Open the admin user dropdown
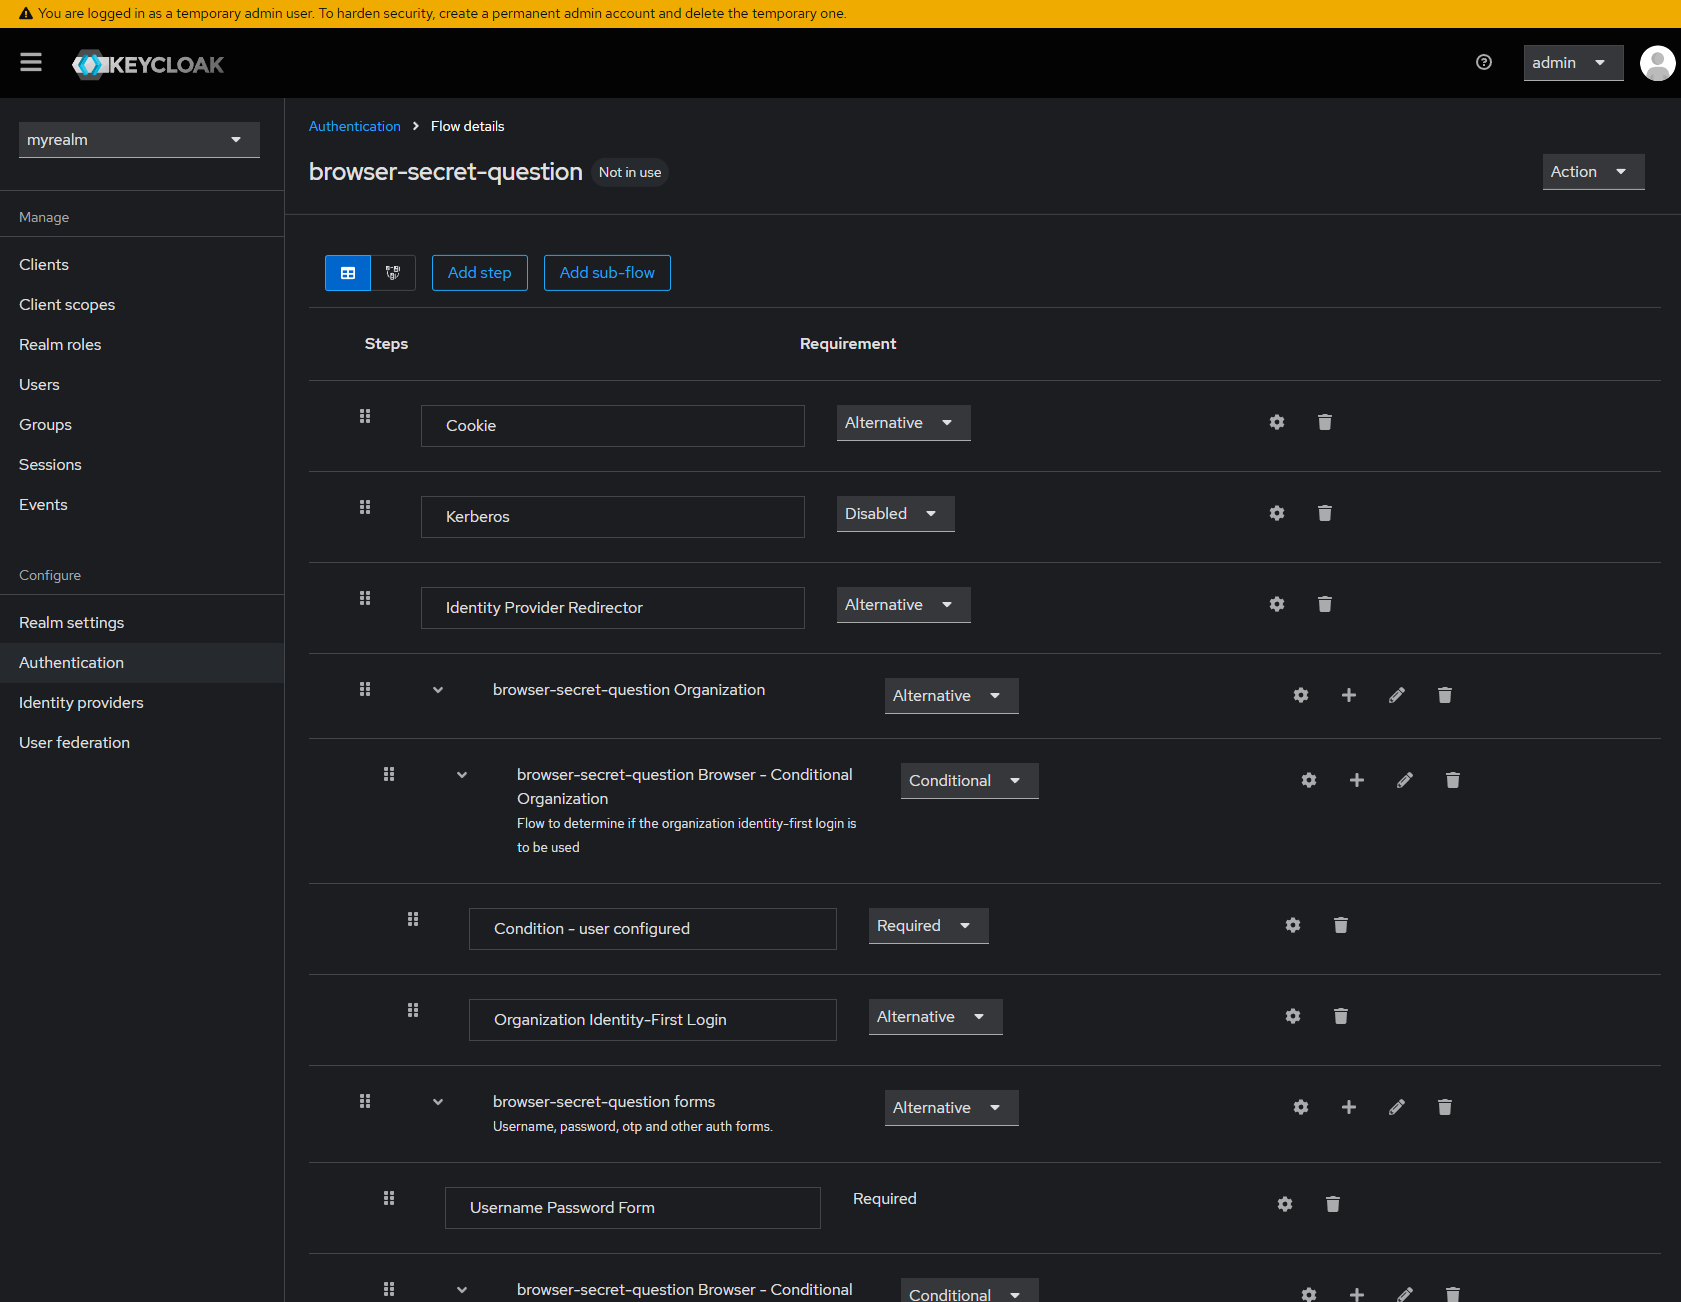Screen dimensions: 1681x1302 (1573, 63)
